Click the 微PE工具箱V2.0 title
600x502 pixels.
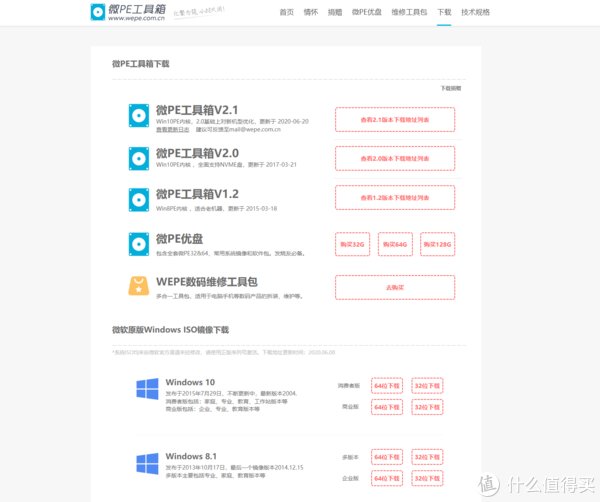pyautogui.click(x=197, y=153)
